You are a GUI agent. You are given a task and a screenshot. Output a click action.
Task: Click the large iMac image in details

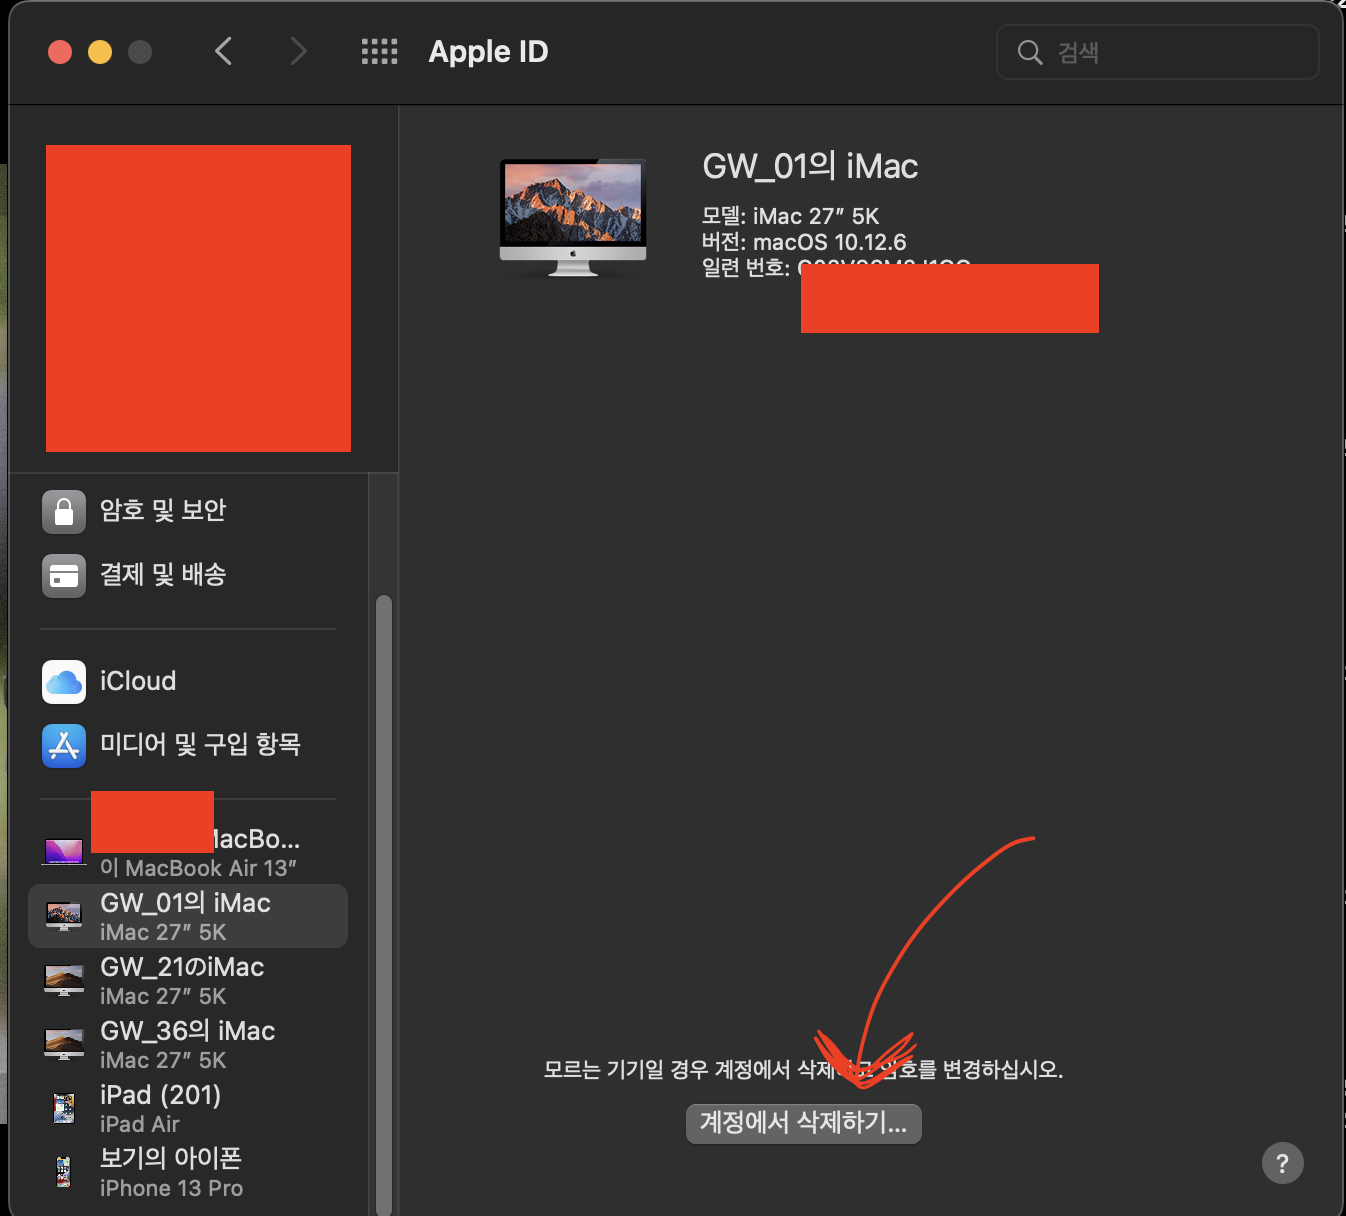573,217
